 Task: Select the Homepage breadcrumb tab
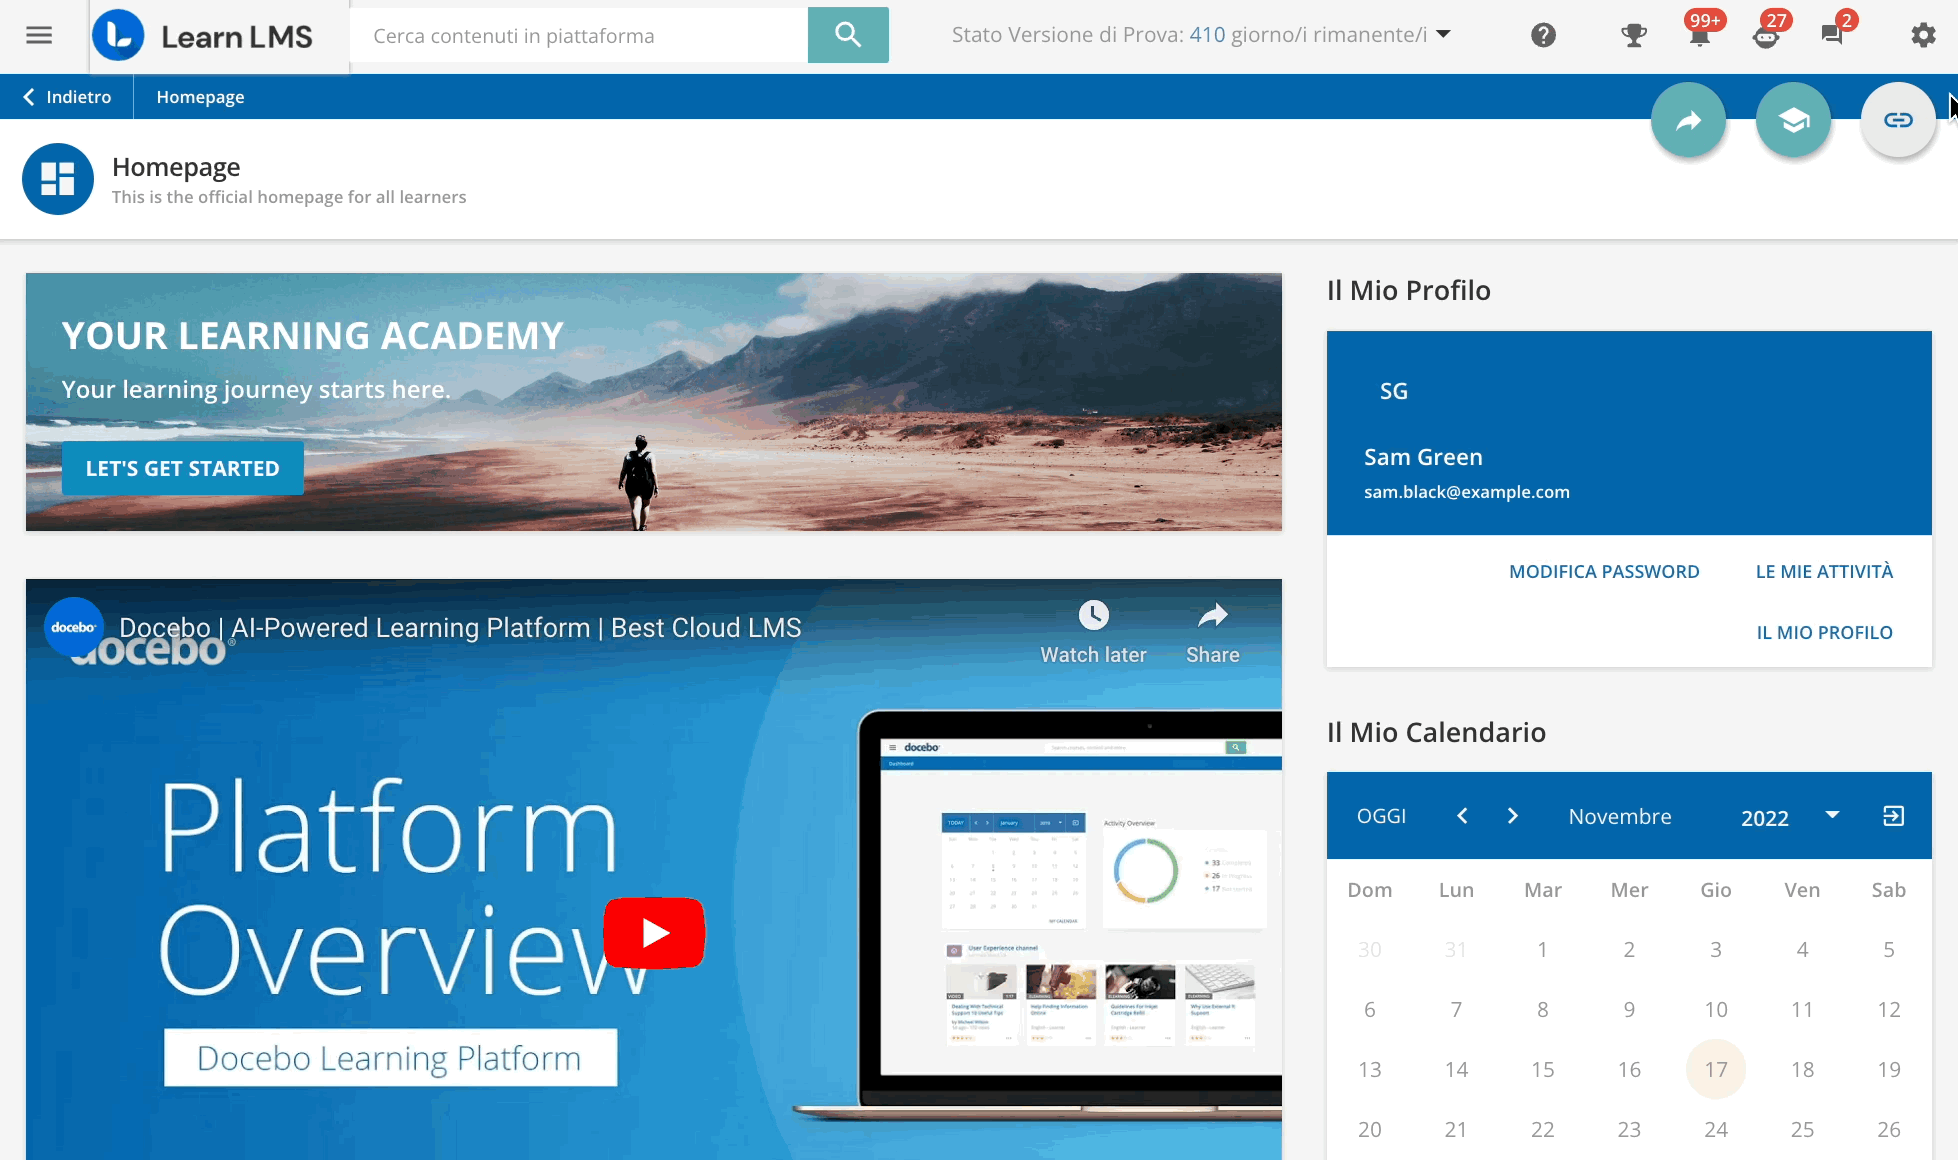(x=200, y=97)
